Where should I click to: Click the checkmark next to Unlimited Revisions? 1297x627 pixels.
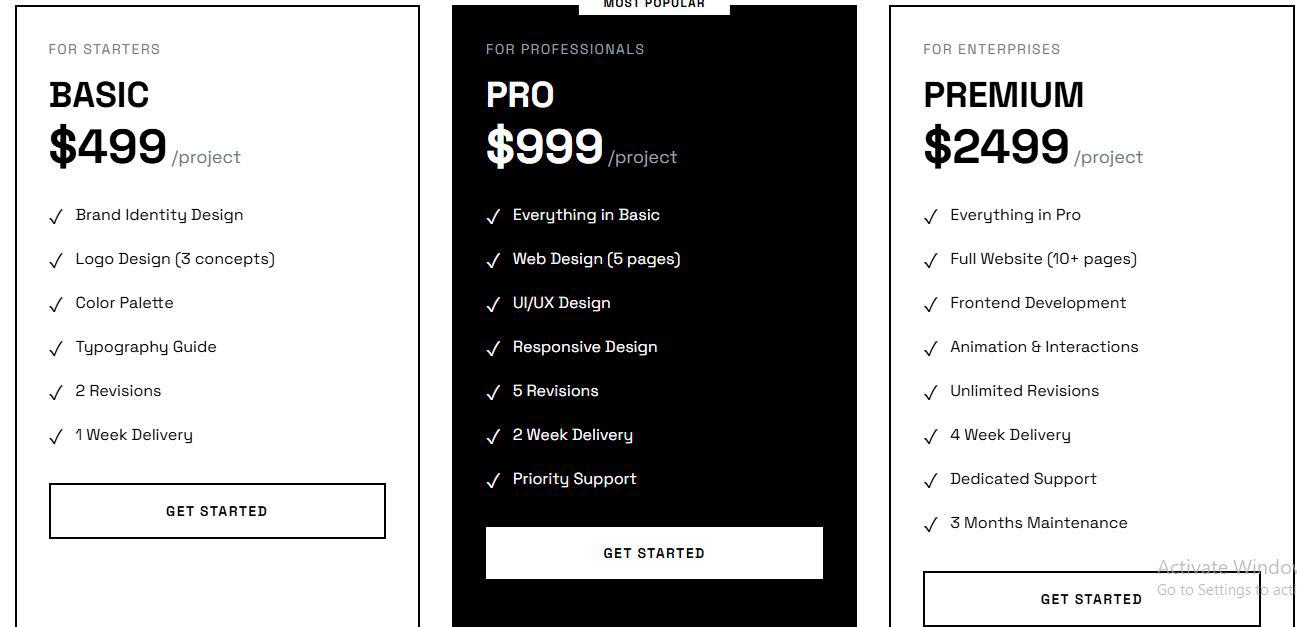pos(931,392)
